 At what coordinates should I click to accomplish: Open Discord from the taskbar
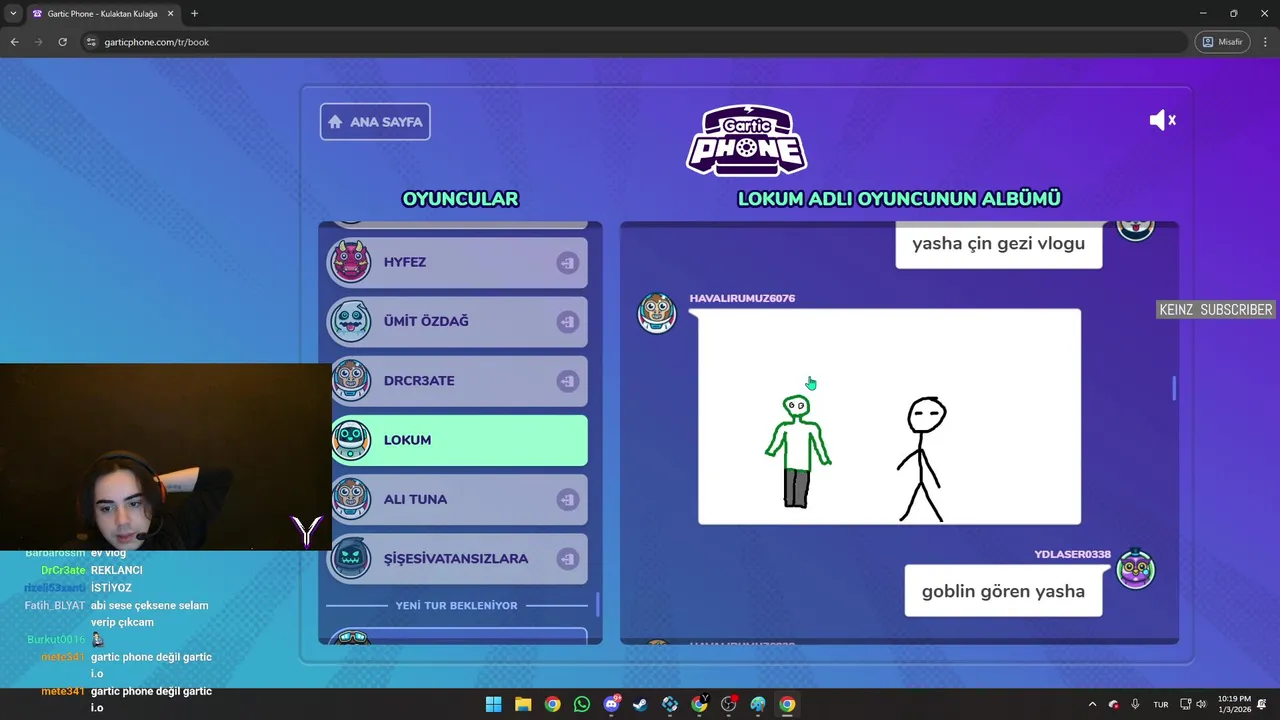coord(611,704)
